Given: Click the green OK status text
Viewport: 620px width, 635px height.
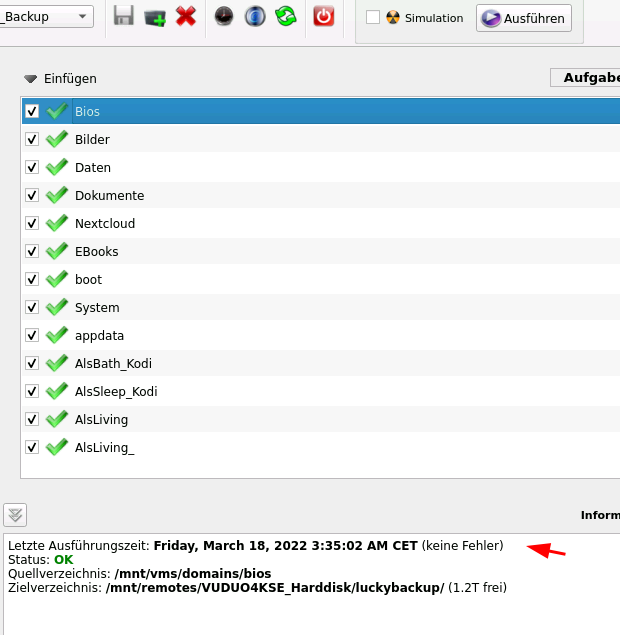Looking at the screenshot, I should point(64,560).
